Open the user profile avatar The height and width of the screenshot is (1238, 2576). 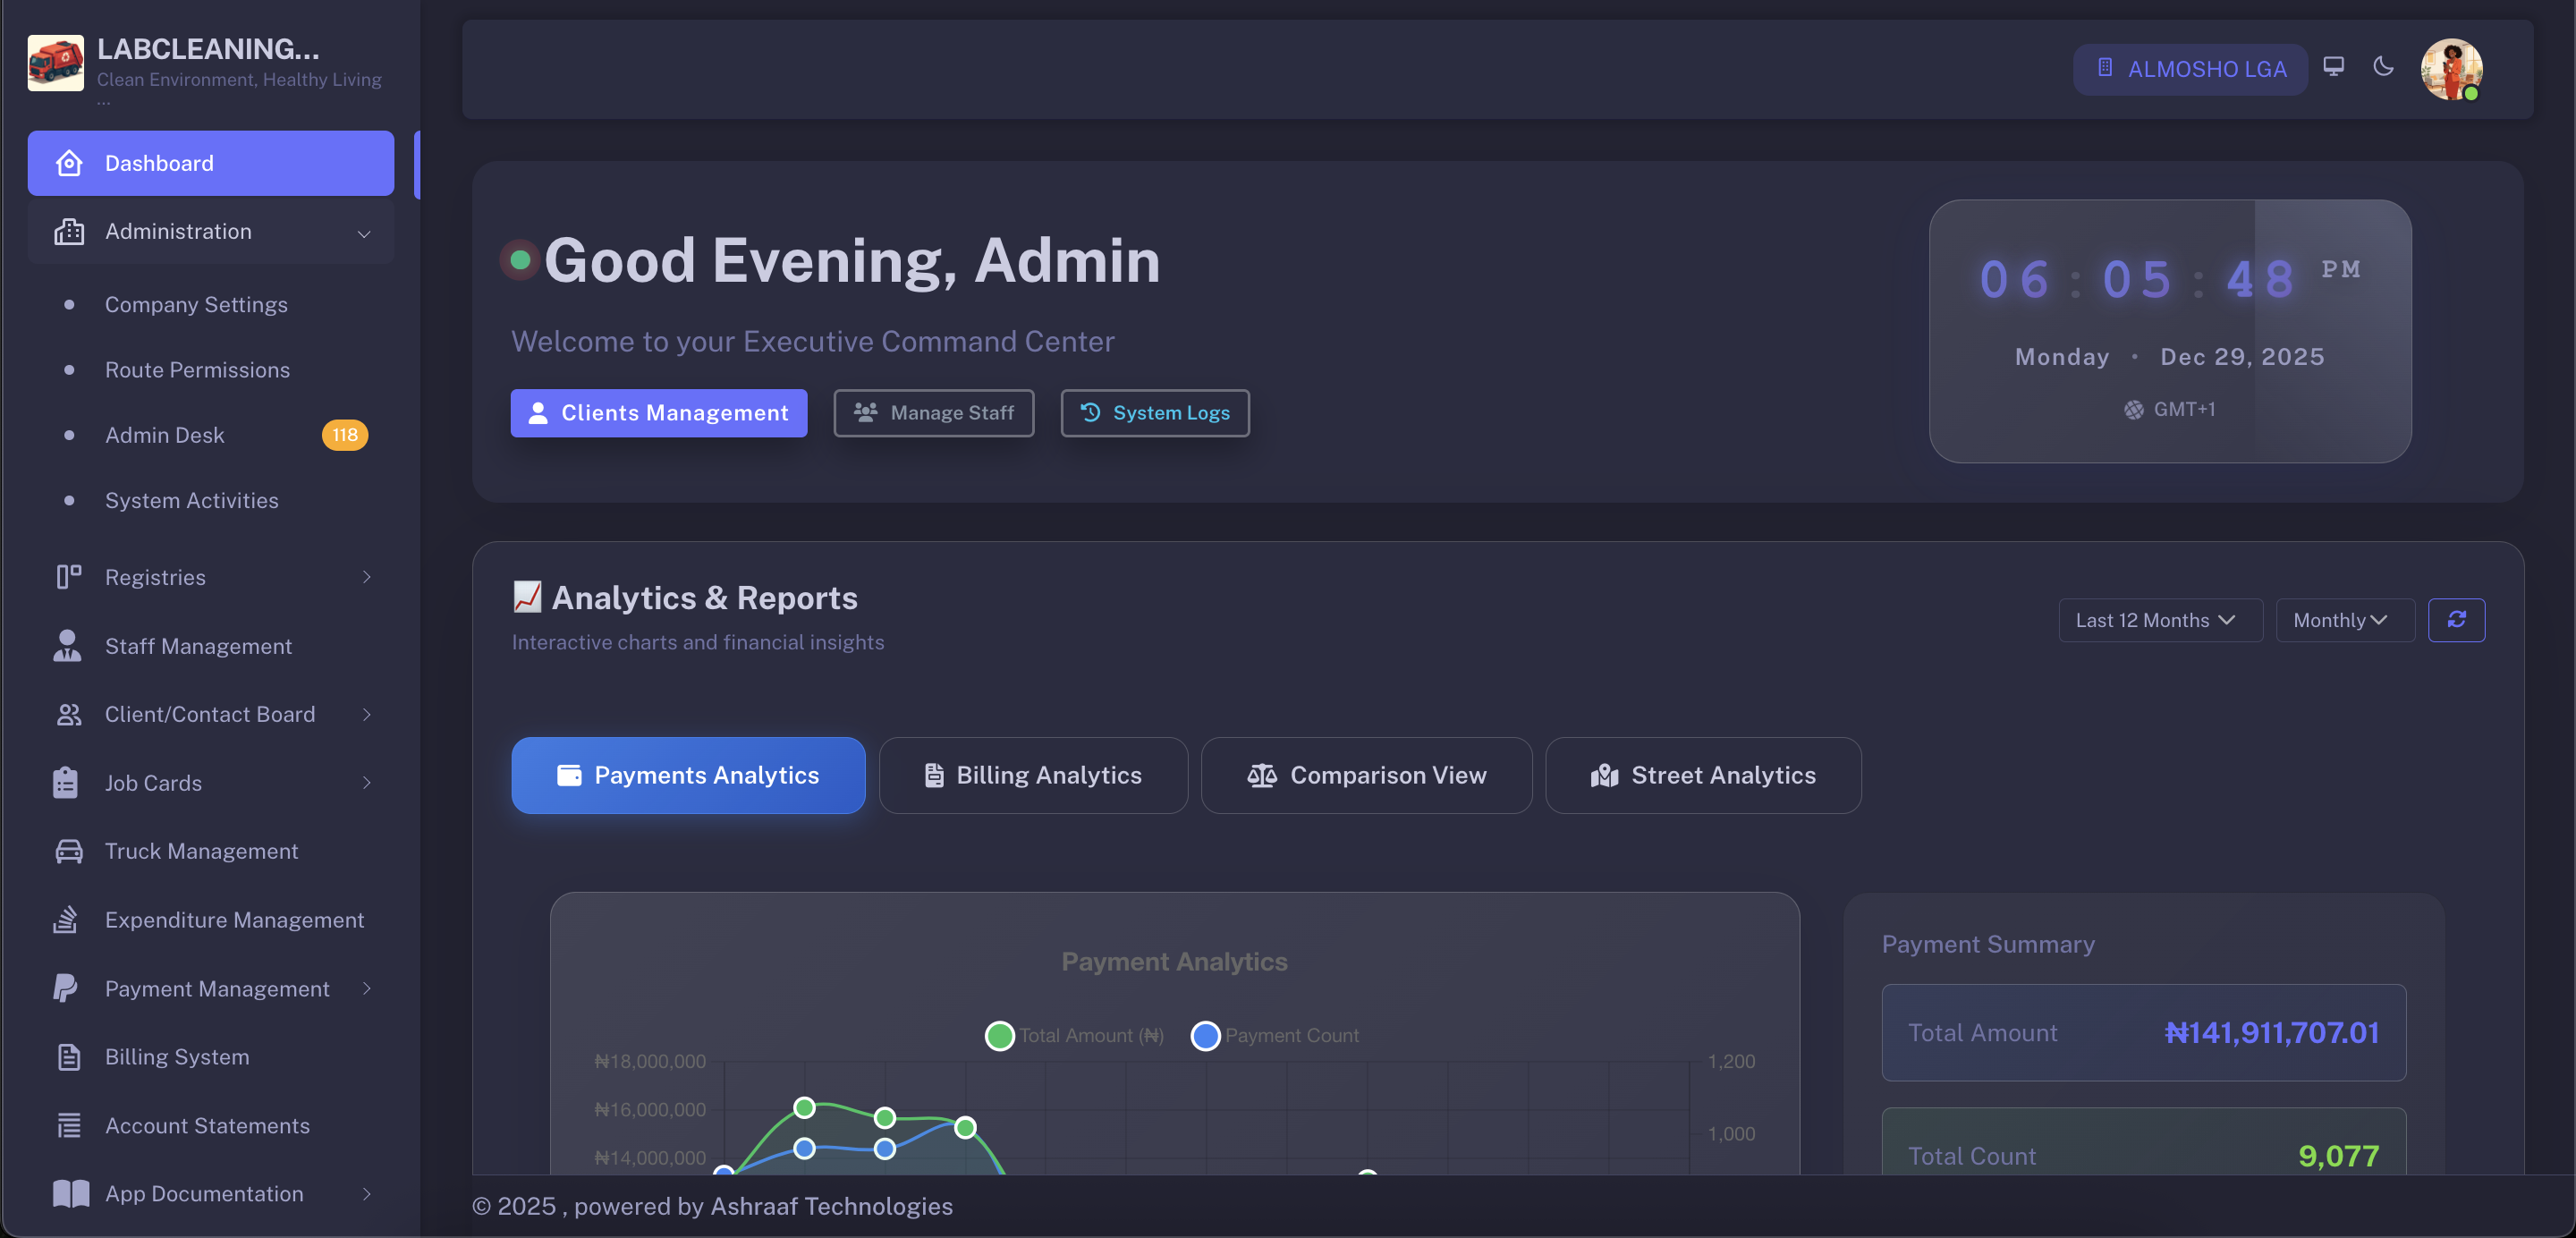pos(2450,69)
